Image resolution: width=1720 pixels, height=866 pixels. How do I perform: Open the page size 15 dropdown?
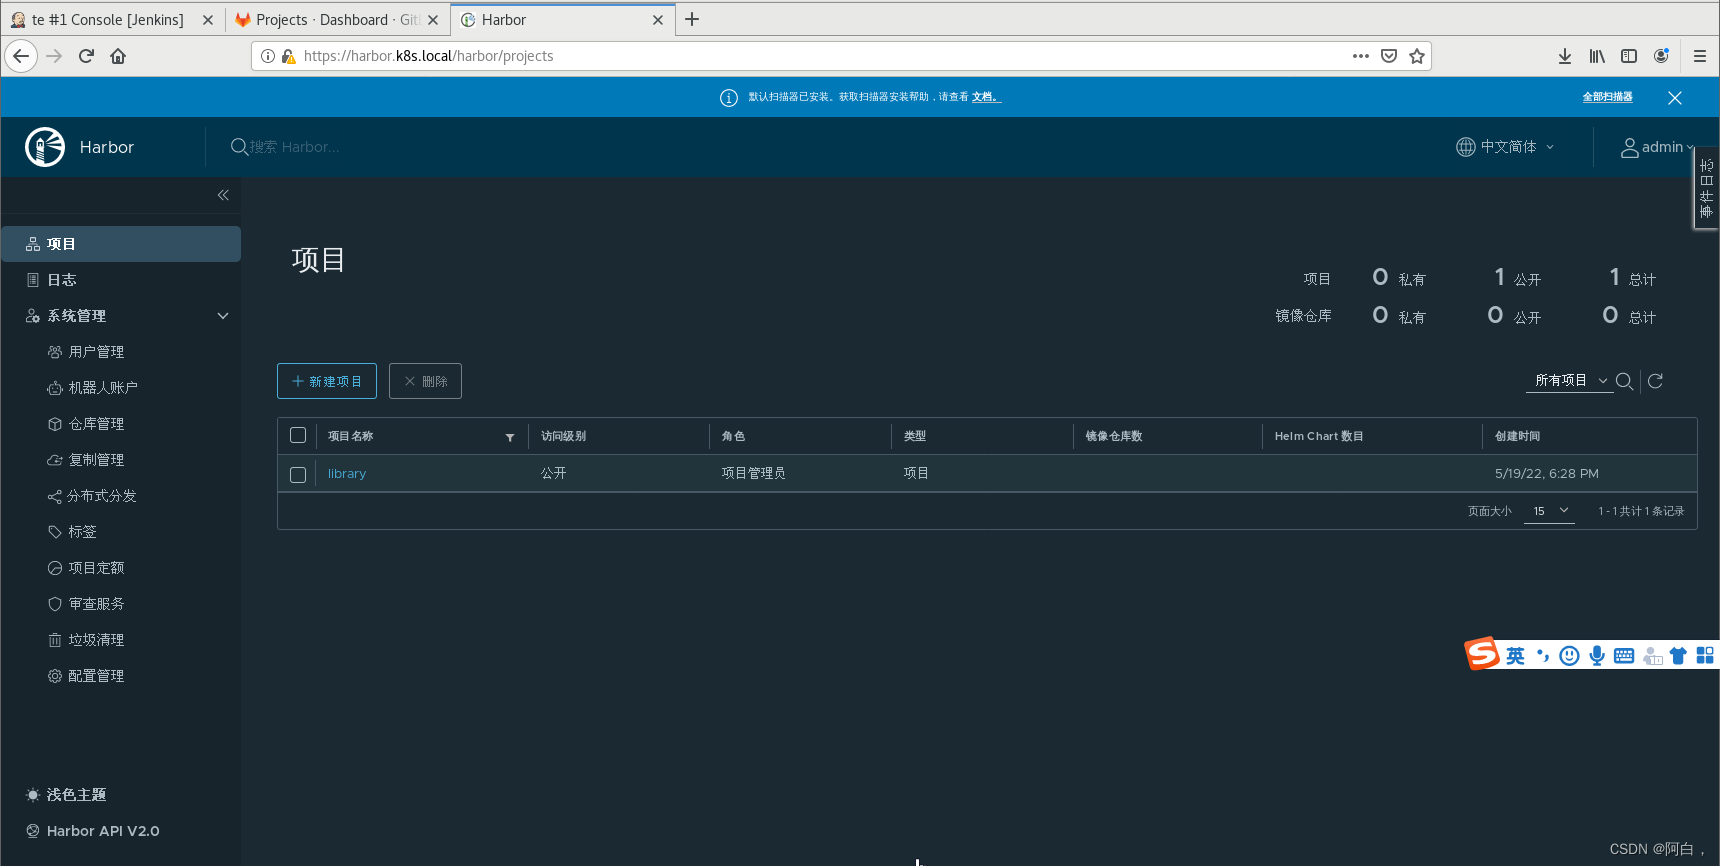coord(1549,511)
